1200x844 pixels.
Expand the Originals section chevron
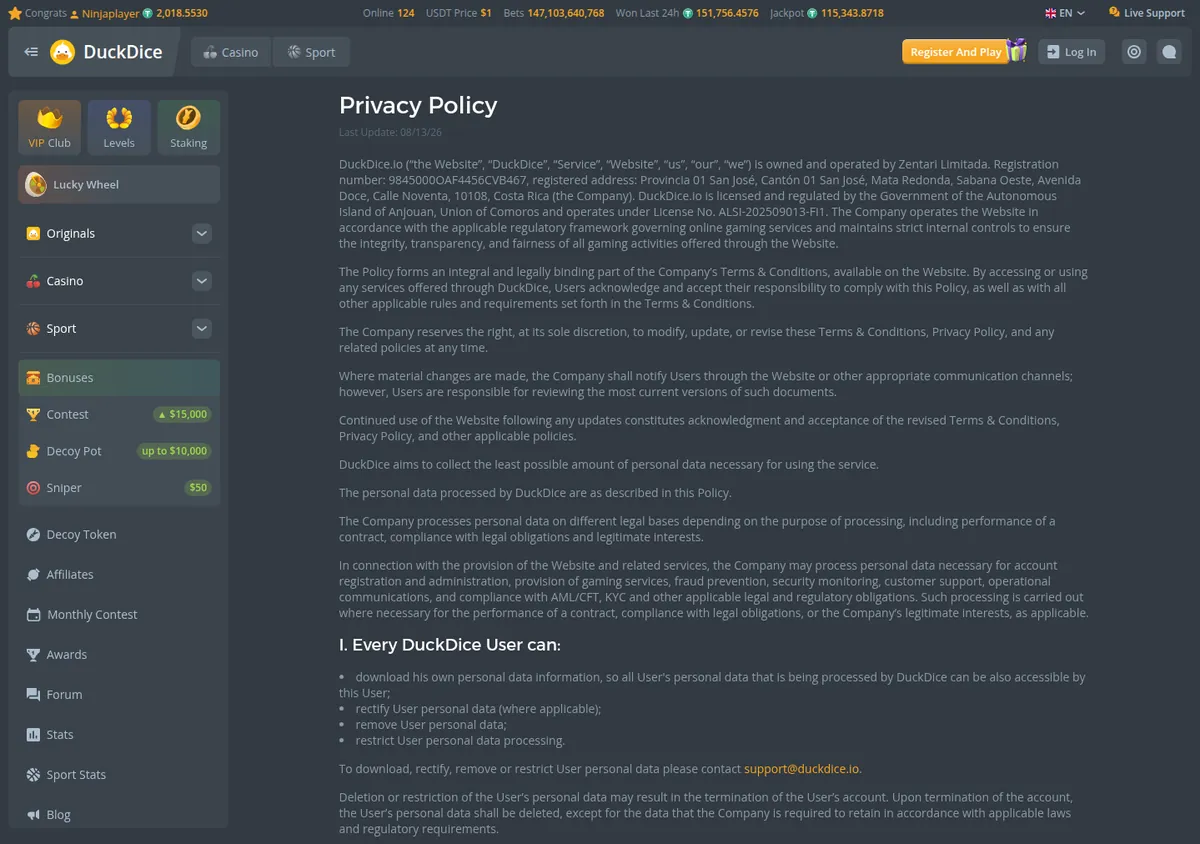tap(202, 233)
